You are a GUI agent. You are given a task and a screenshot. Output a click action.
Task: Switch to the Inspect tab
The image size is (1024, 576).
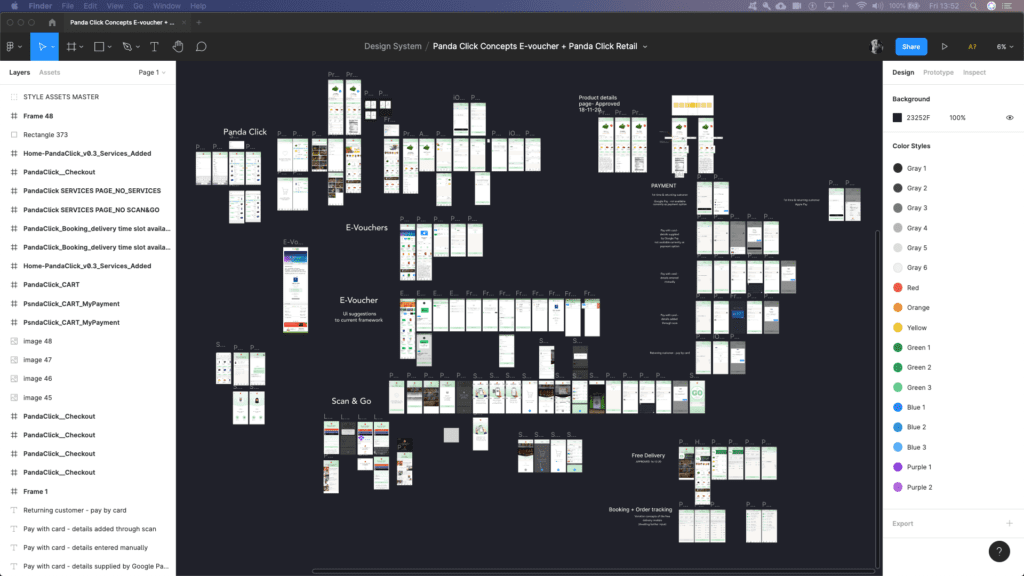click(x=974, y=72)
